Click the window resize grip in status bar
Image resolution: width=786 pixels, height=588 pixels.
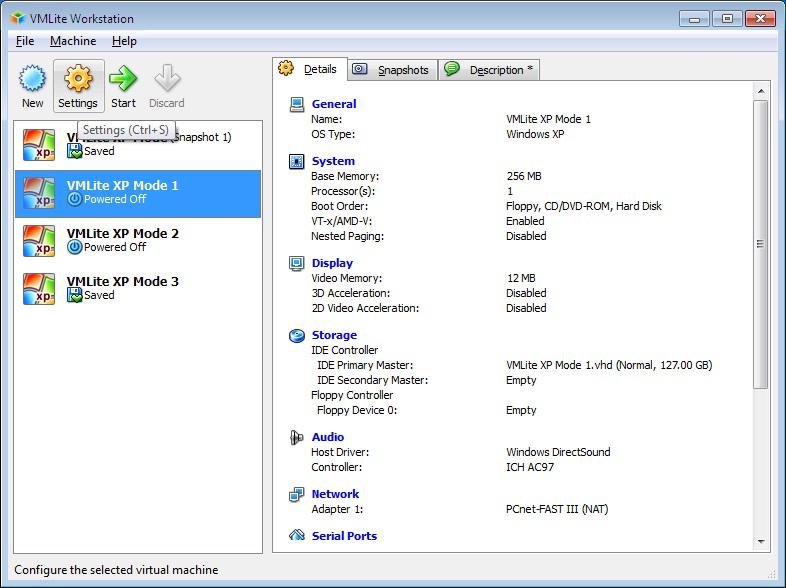coord(772,573)
